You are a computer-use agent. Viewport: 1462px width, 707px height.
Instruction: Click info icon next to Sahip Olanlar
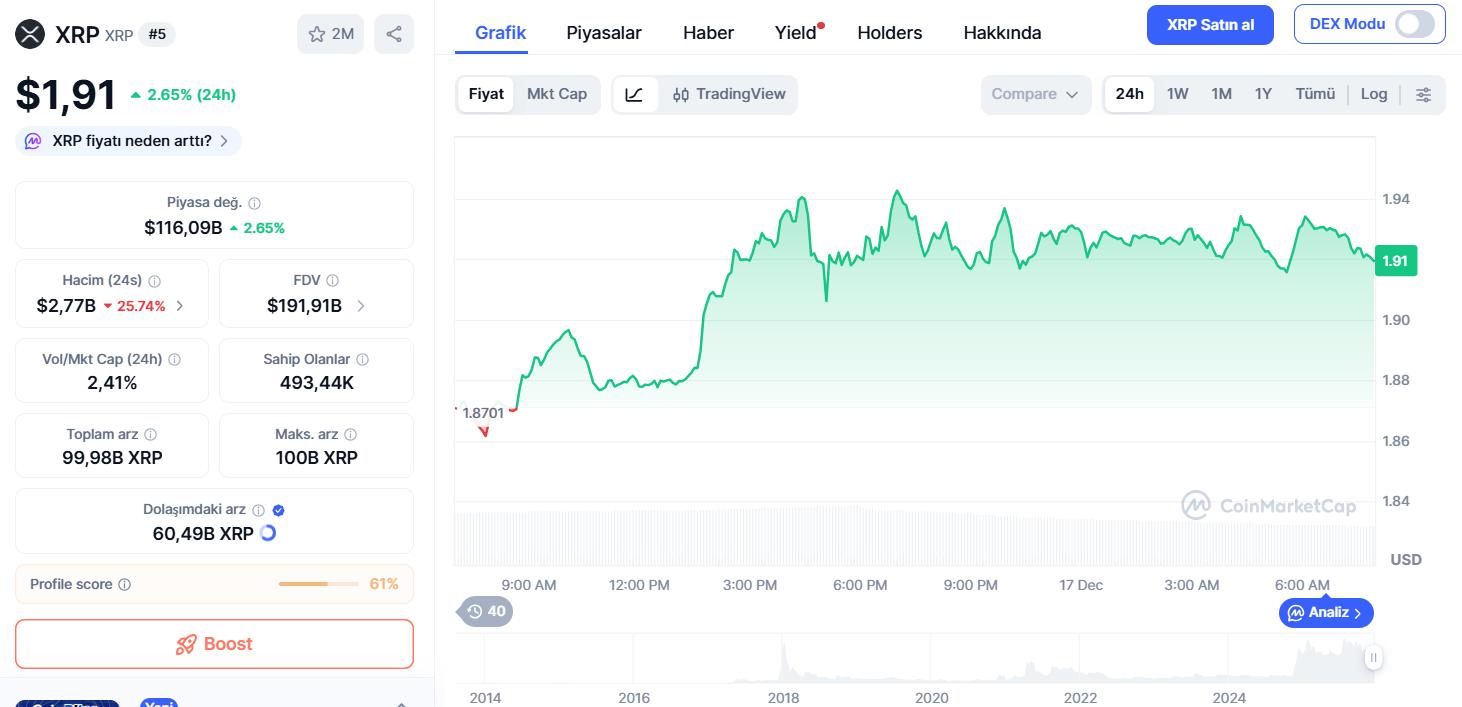coord(362,359)
